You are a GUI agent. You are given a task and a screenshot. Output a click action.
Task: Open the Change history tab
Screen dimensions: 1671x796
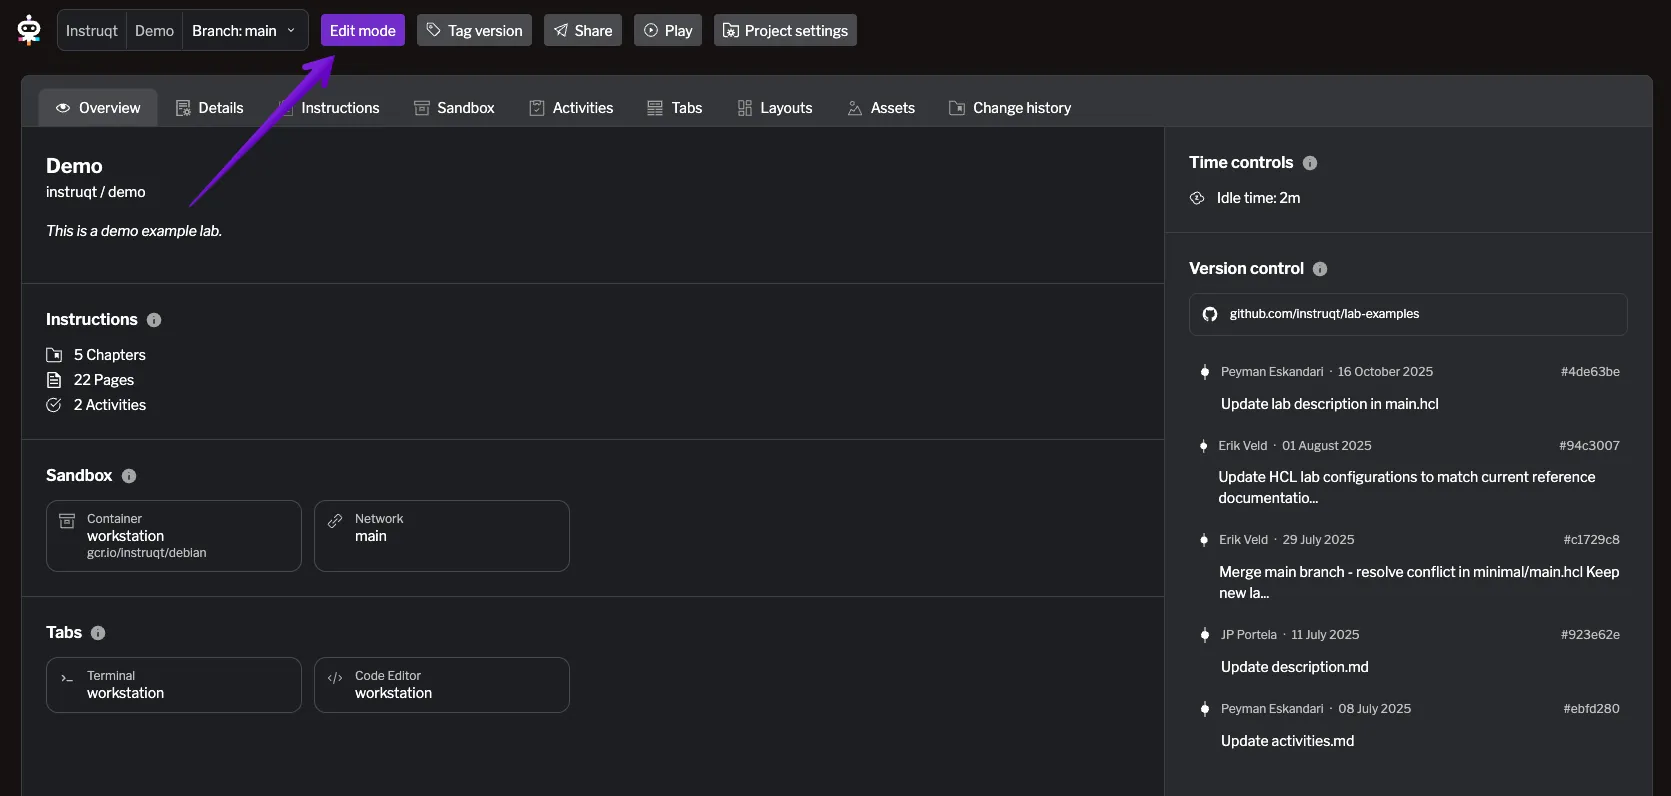[1010, 108]
